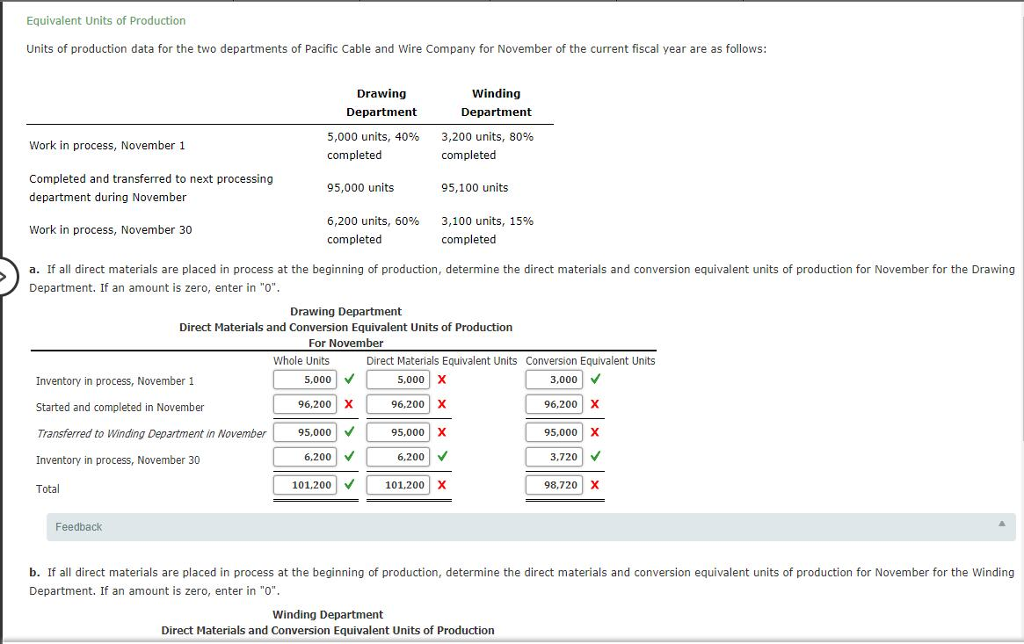Open the Equivalent Units of Production link
The image size is (1024, 644).
click(103, 20)
